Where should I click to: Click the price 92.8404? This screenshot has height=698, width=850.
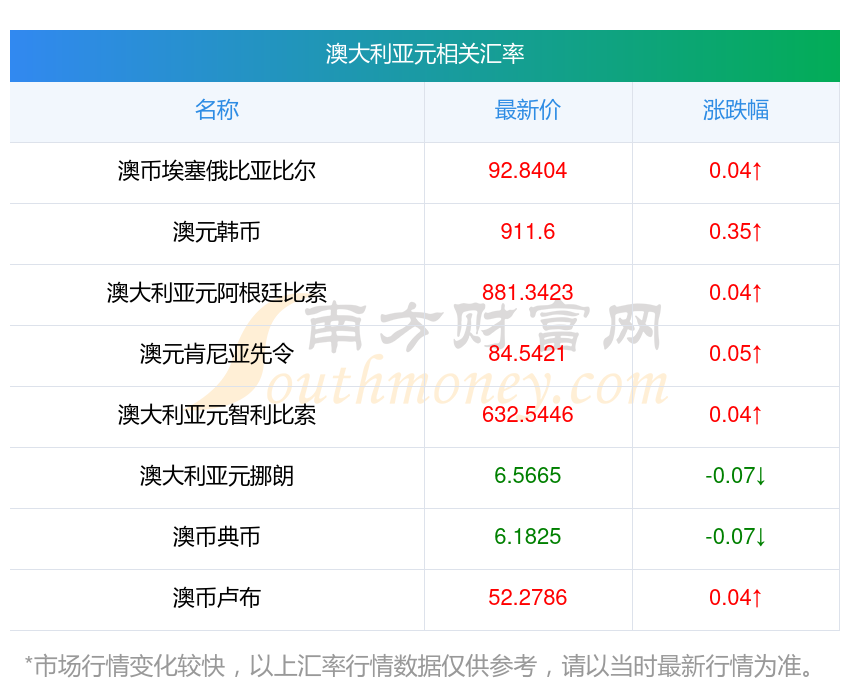[527, 171]
